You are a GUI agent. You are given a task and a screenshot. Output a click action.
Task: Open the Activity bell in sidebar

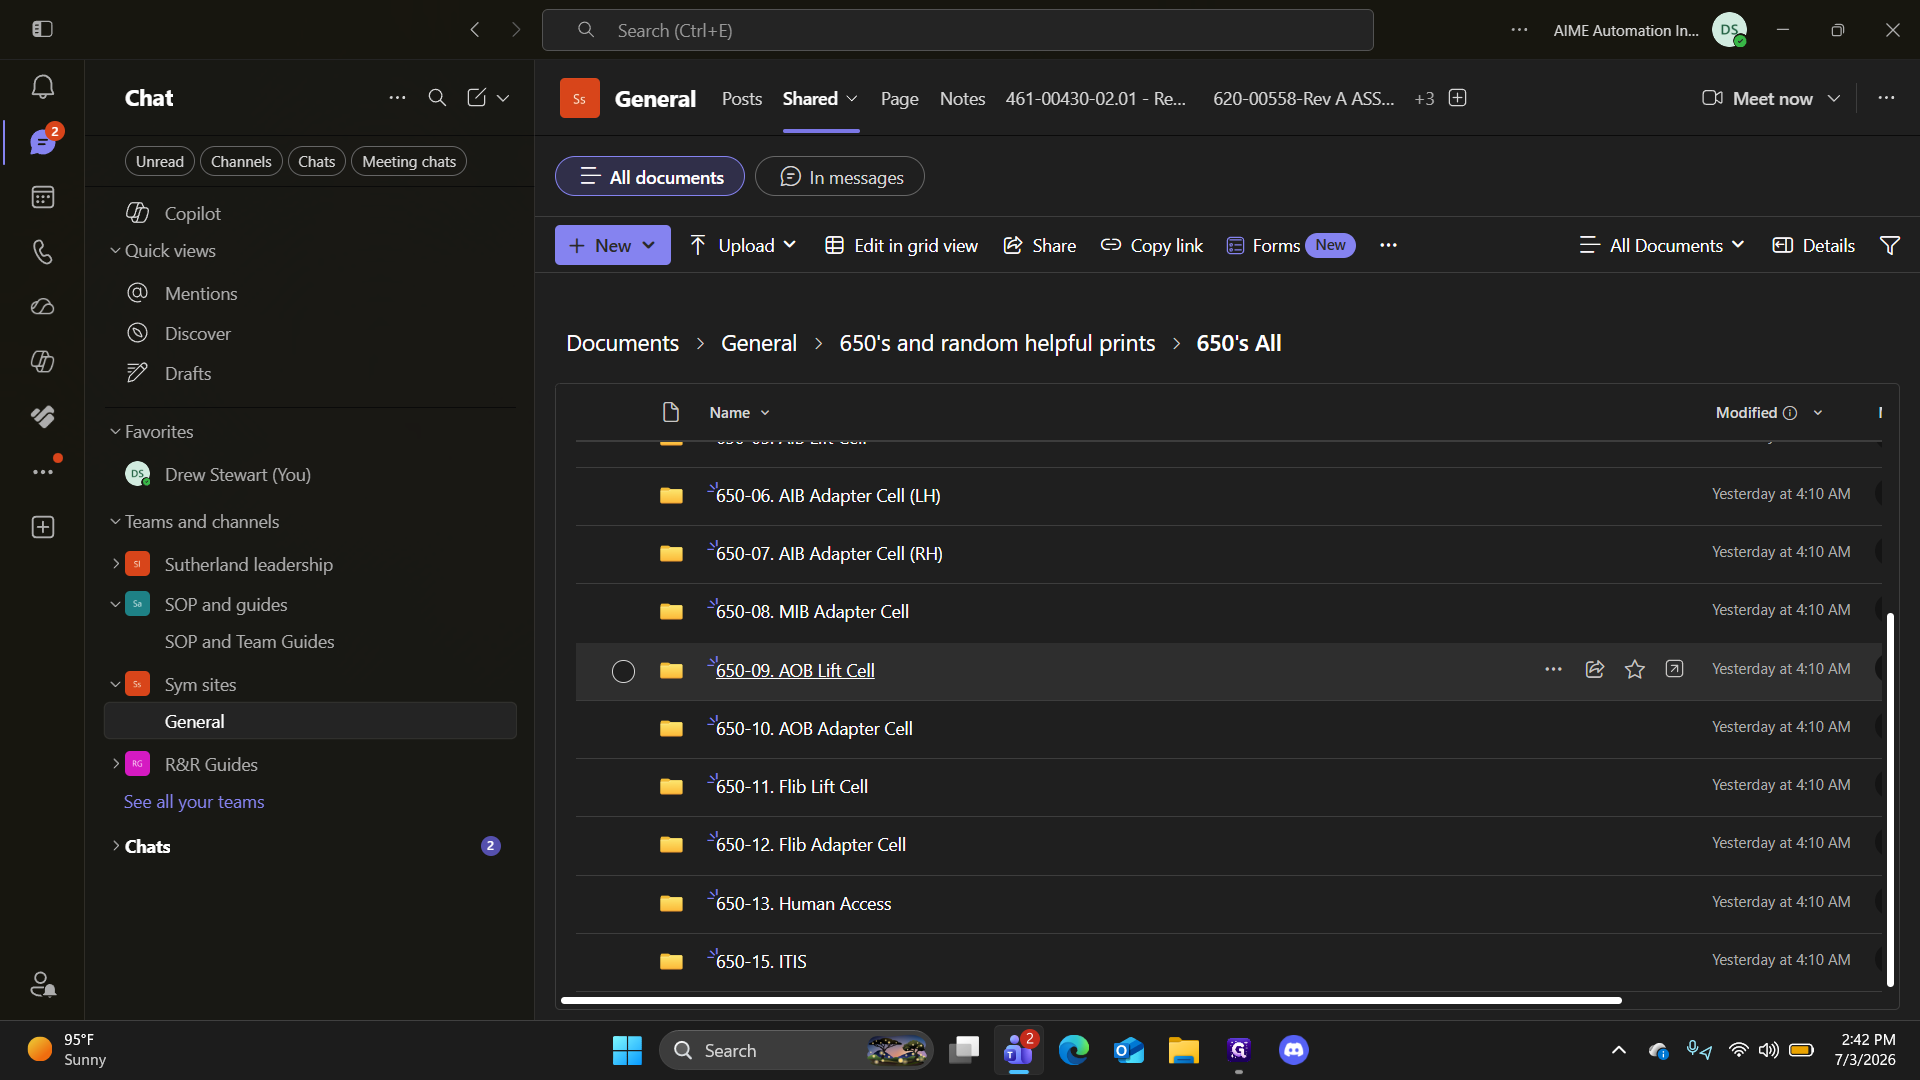(x=42, y=87)
